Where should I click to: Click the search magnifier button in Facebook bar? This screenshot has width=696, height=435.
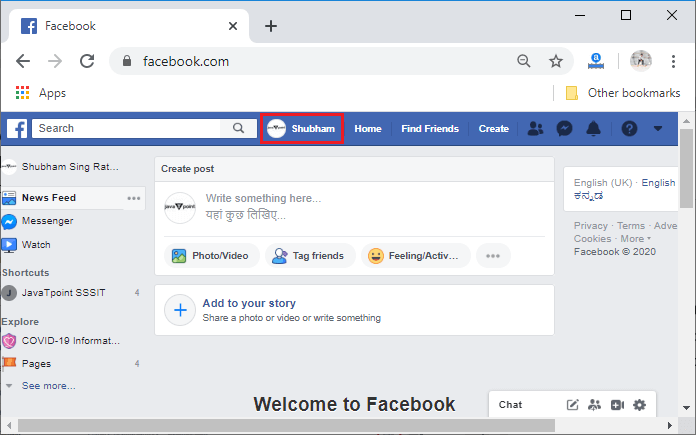click(238, 128)
